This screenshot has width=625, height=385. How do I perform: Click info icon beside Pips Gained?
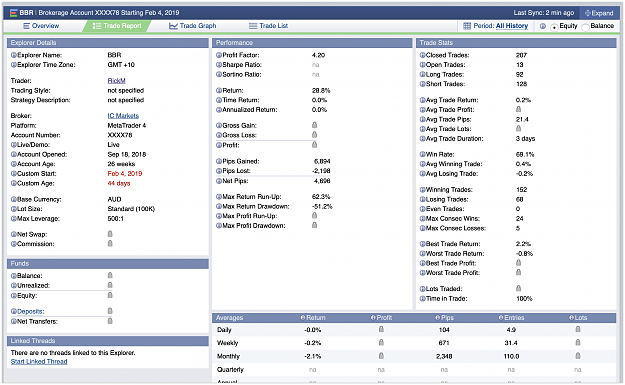click(219, 161)
